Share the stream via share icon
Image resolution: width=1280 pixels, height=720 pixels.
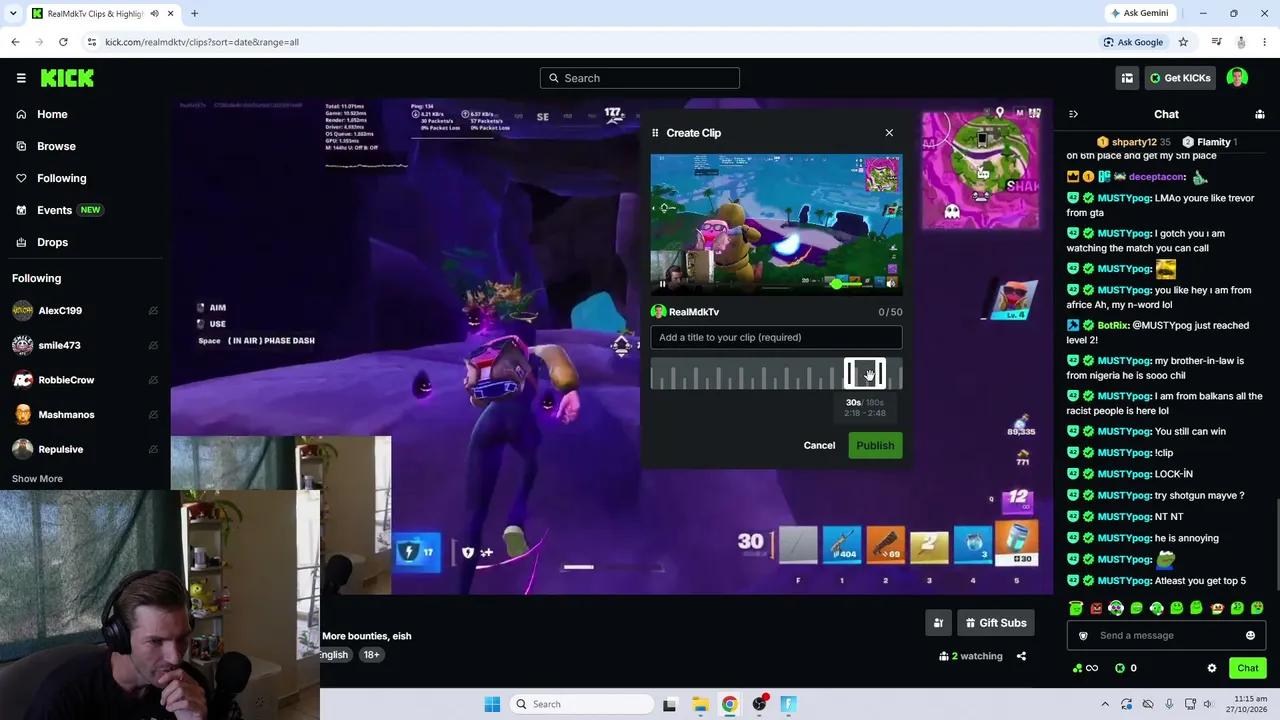click(1021, 656)
